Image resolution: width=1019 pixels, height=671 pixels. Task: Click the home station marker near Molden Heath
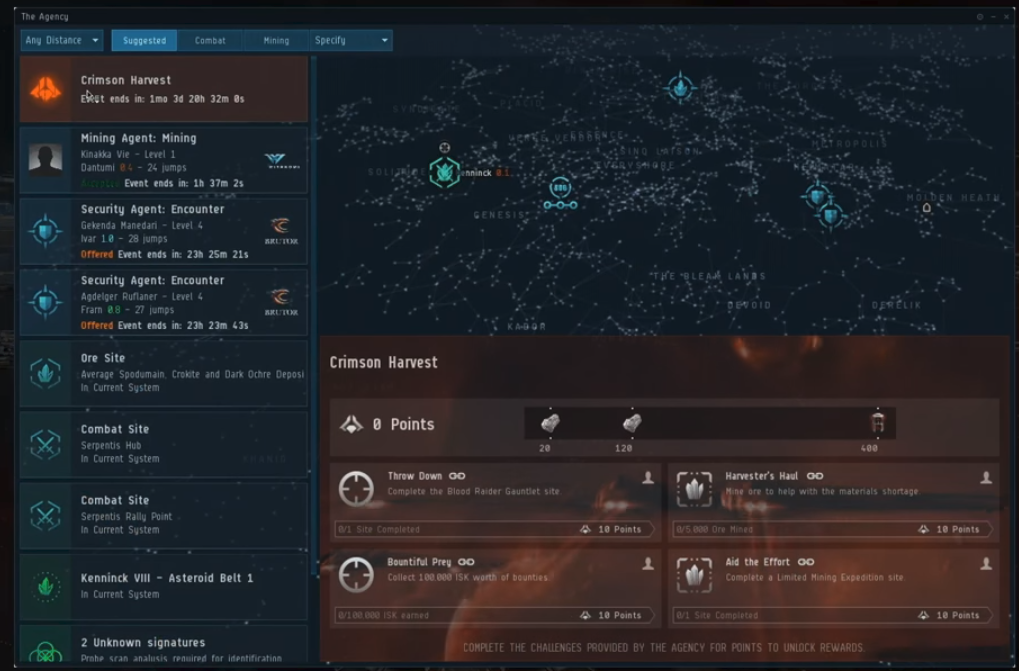click(927, 208)
